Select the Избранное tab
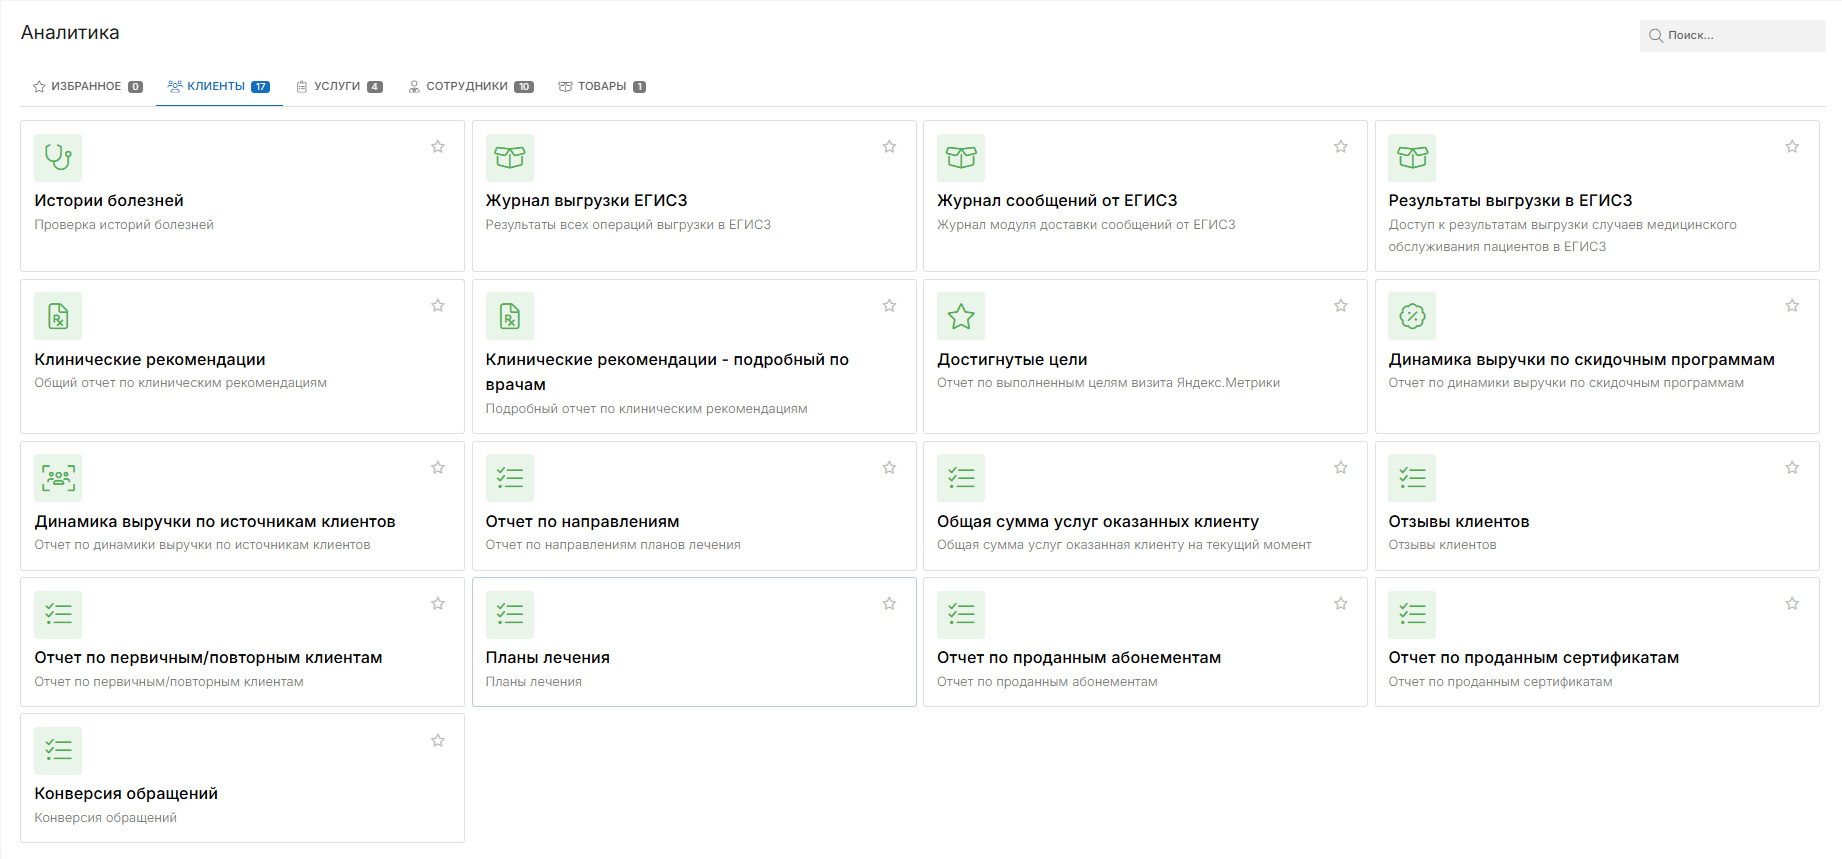This screenshot has width=1842, height=859. click(86, 87)
